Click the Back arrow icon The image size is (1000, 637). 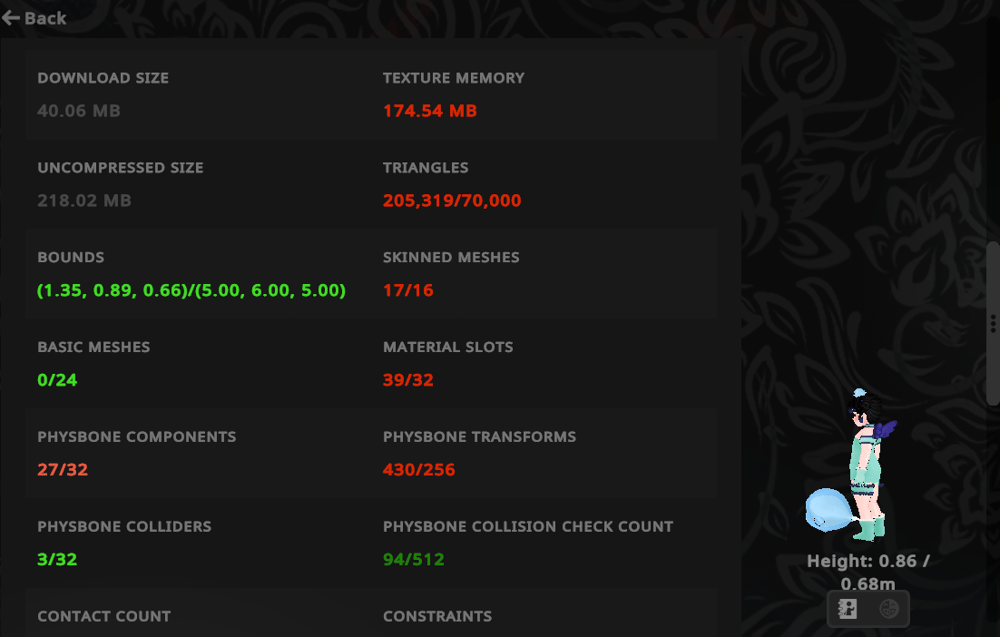point(11,17)
